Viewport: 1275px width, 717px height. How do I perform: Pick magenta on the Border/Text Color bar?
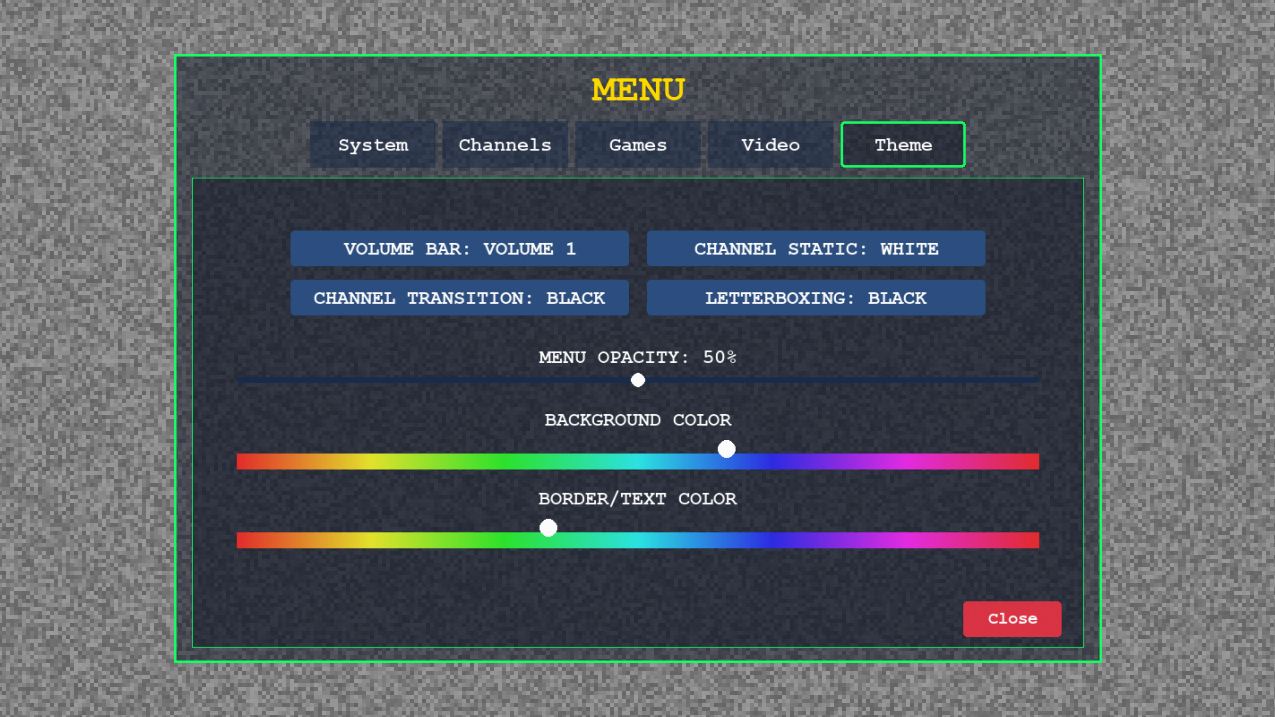coord(905,540)
